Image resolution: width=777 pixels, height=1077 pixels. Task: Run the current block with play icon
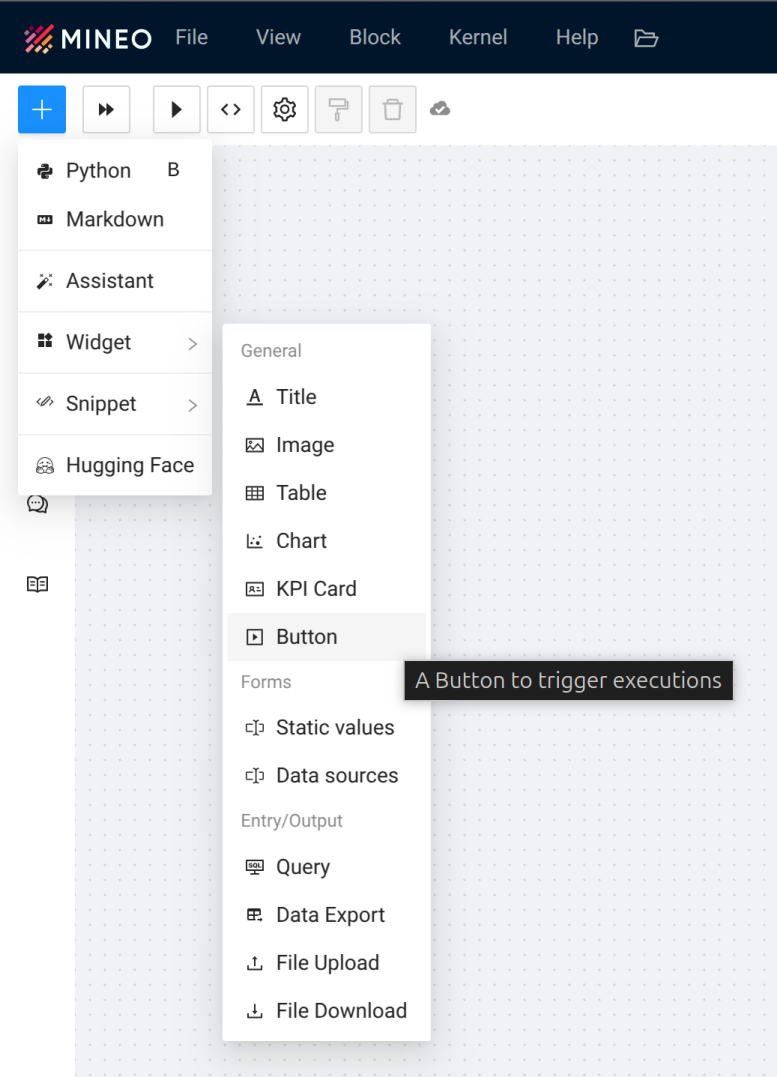(177, 109)
